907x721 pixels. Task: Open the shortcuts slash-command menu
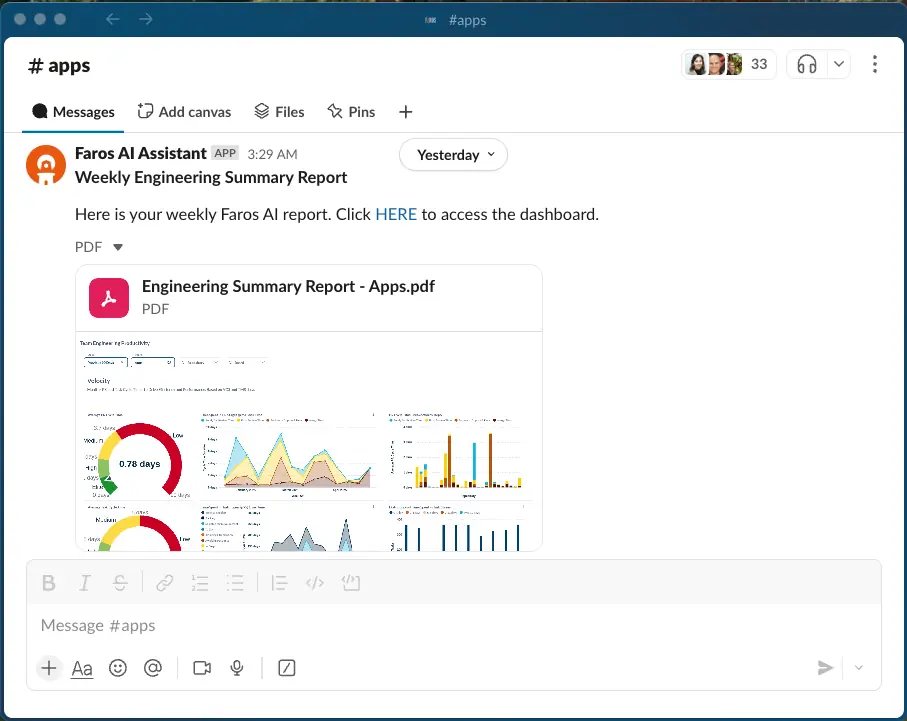coord(286,668)
